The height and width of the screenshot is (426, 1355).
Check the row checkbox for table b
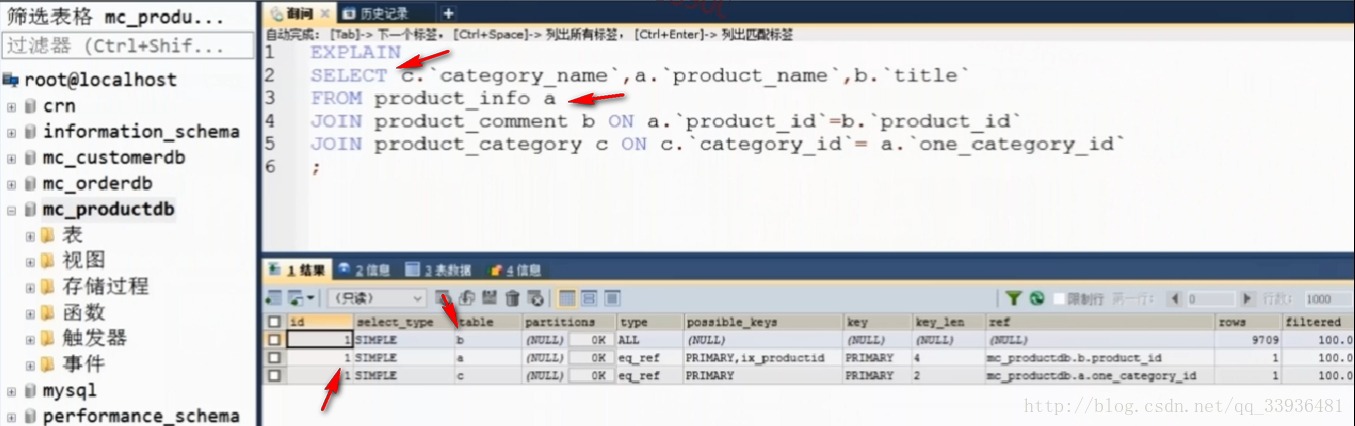click(x=274, y=340)
